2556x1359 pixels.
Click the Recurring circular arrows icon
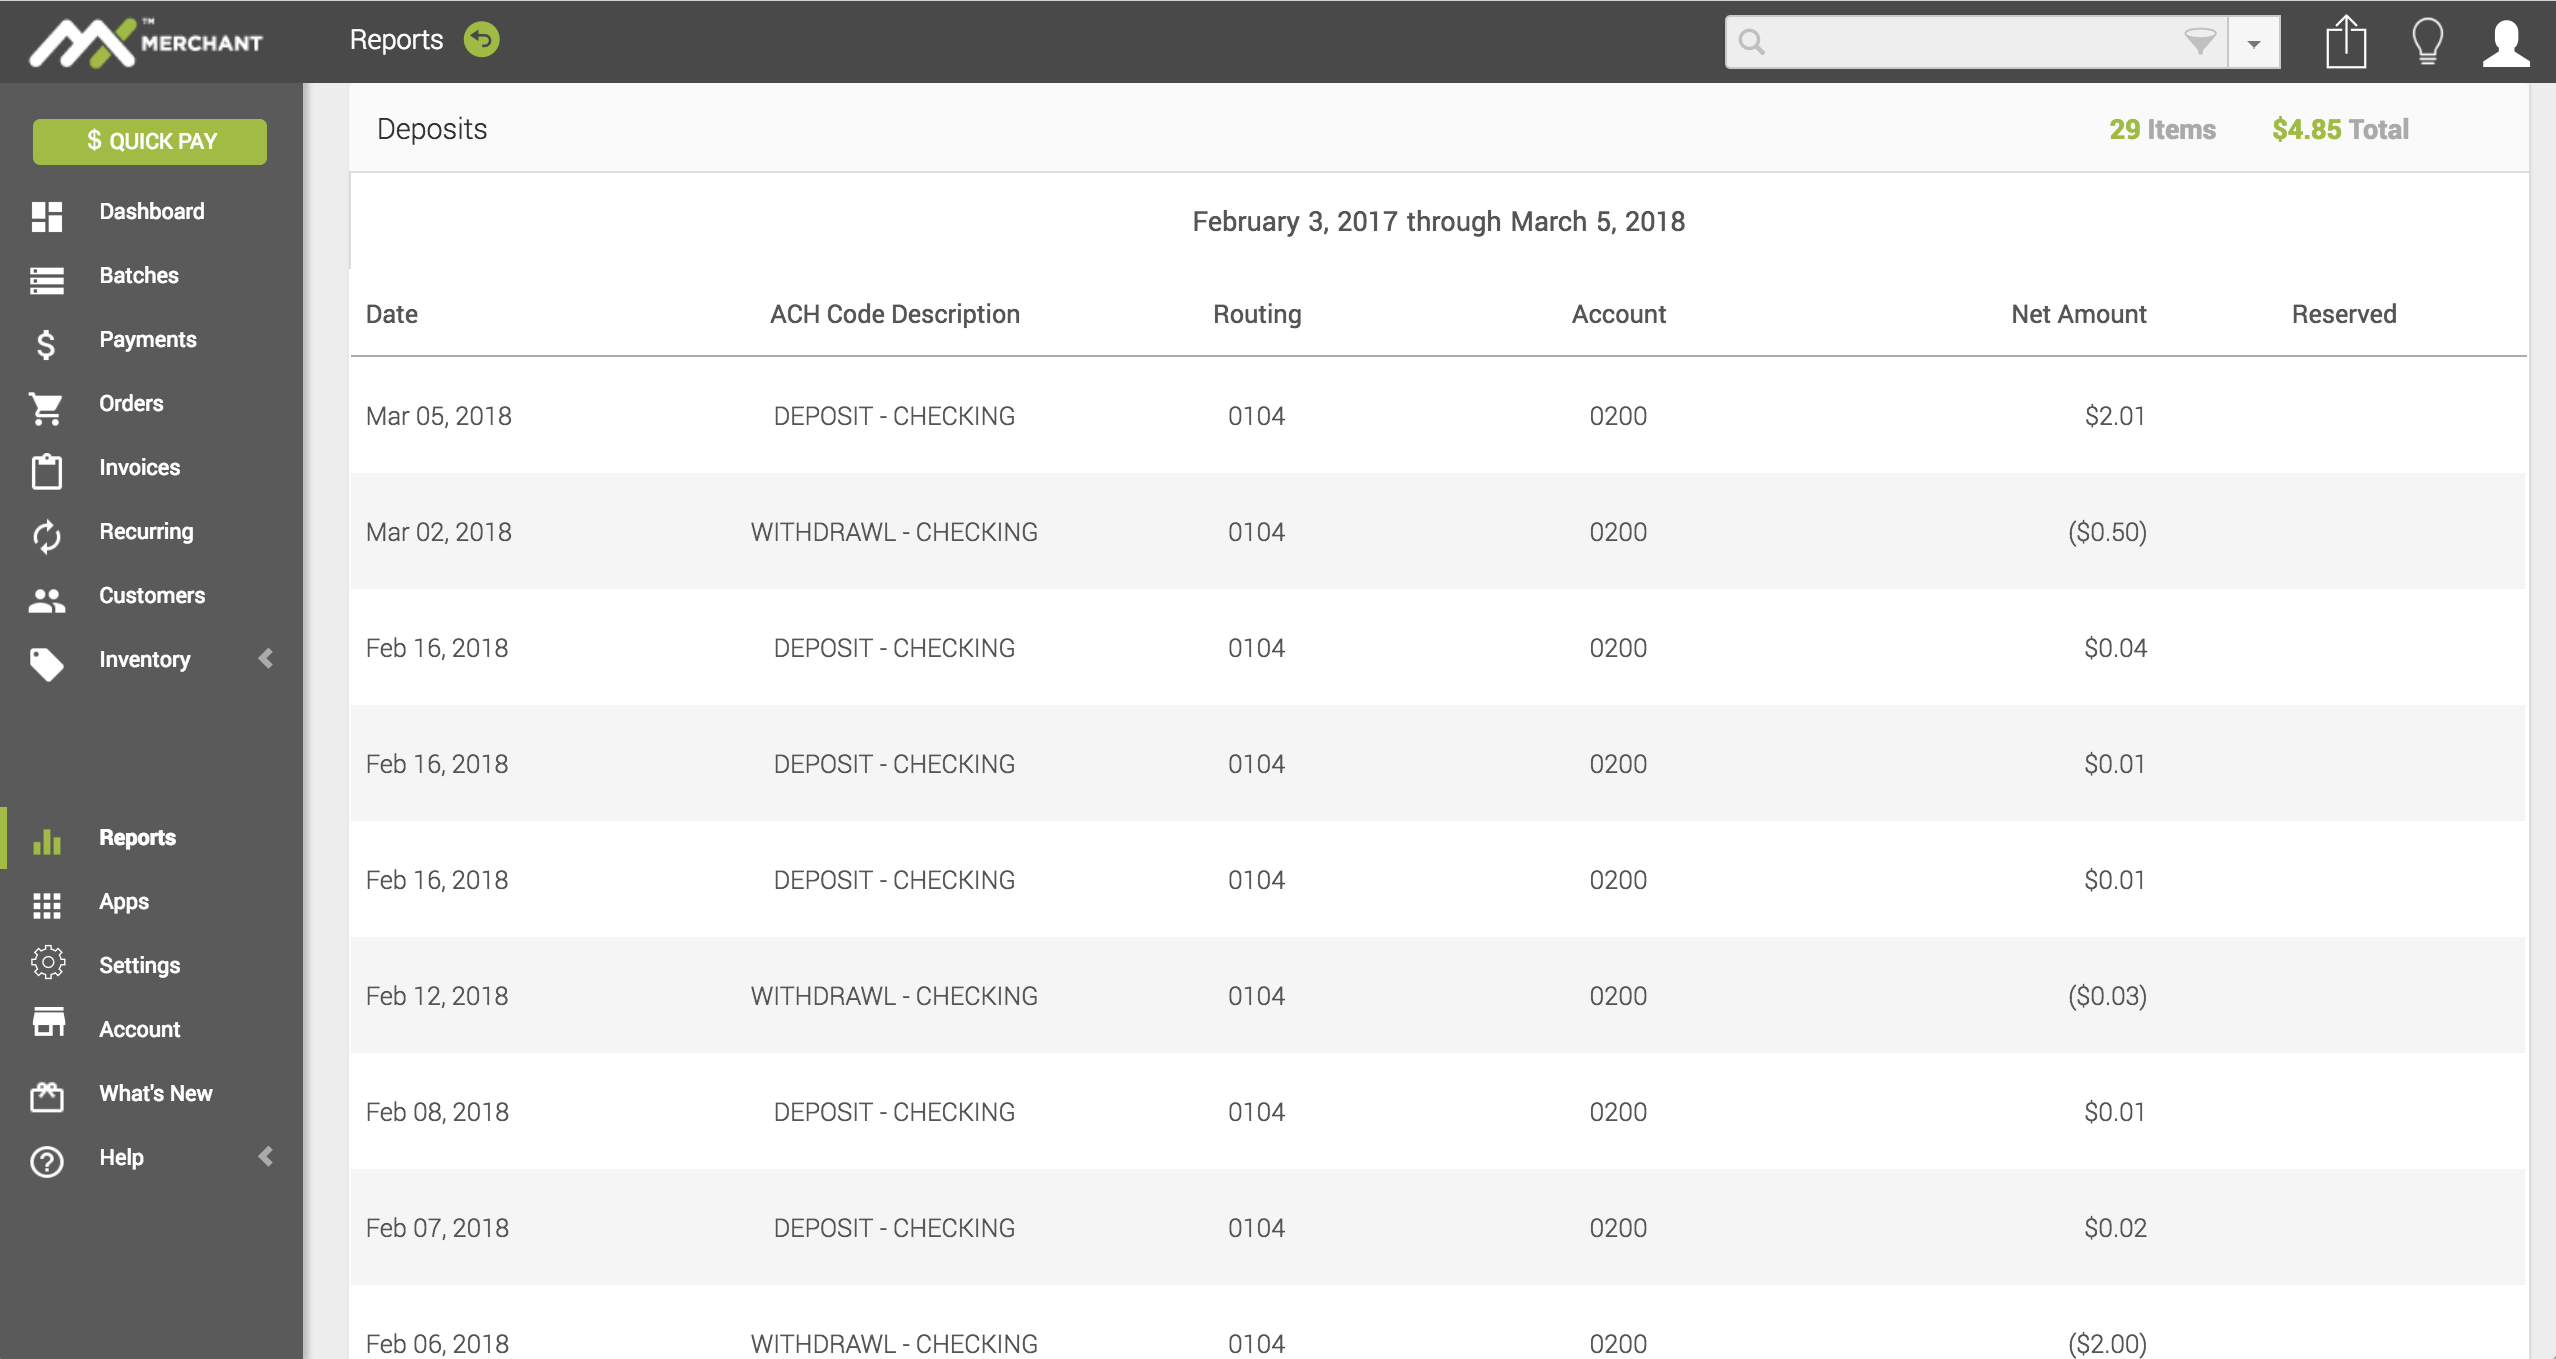[x=47, y=535]
